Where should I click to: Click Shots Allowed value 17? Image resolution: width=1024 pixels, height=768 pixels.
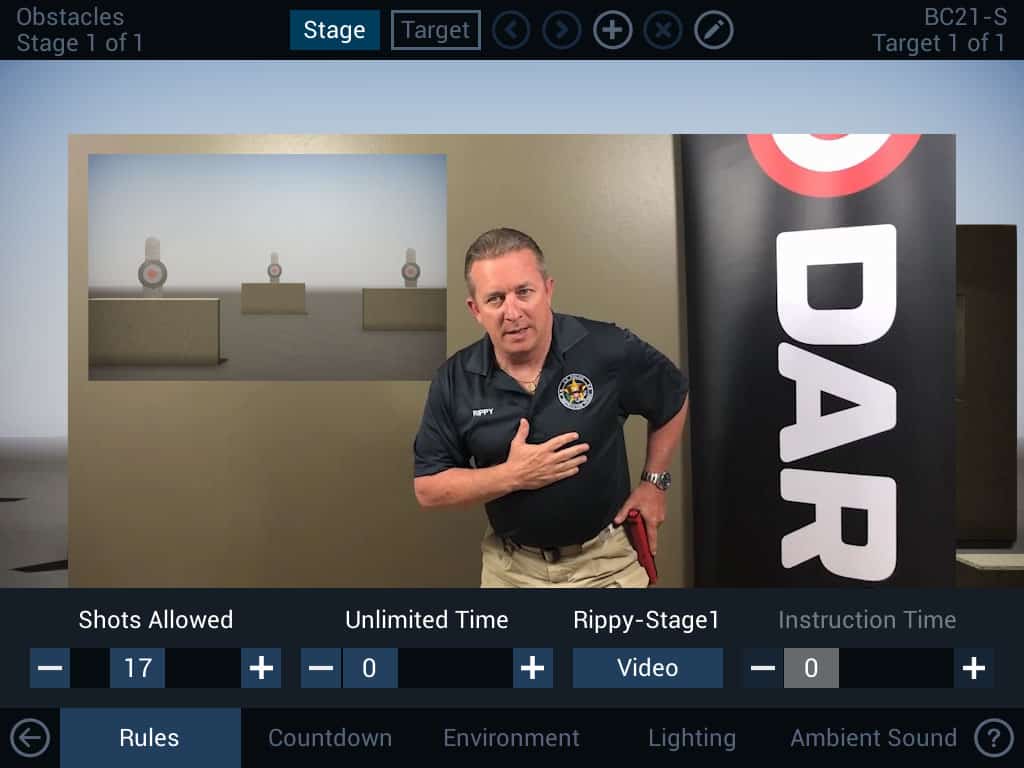pyautogui.click(x=138, y=668)
